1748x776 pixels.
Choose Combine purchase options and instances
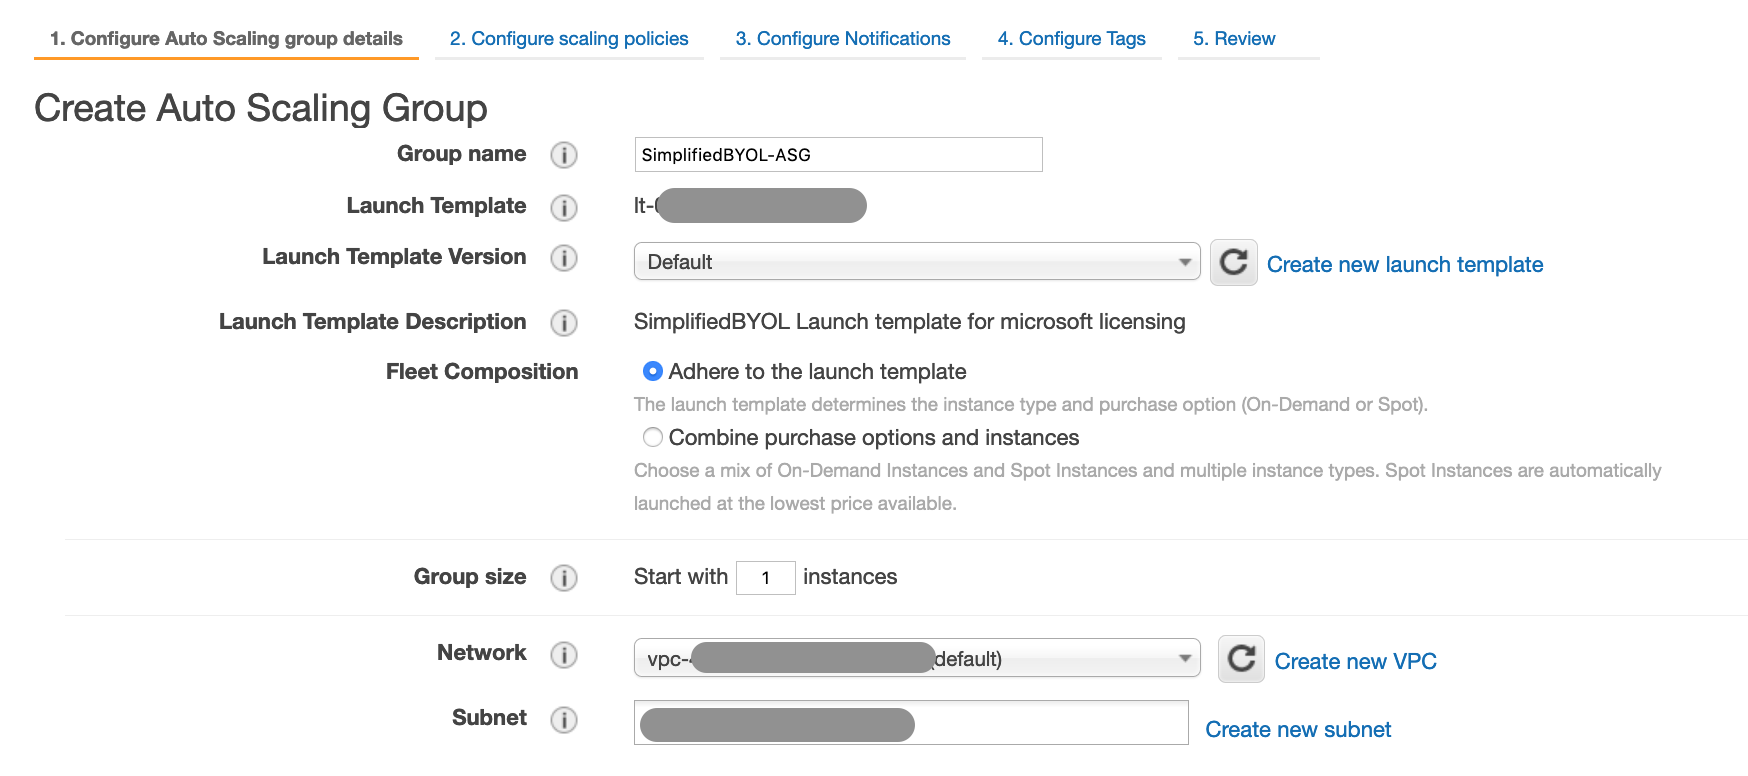coord(653,437)
